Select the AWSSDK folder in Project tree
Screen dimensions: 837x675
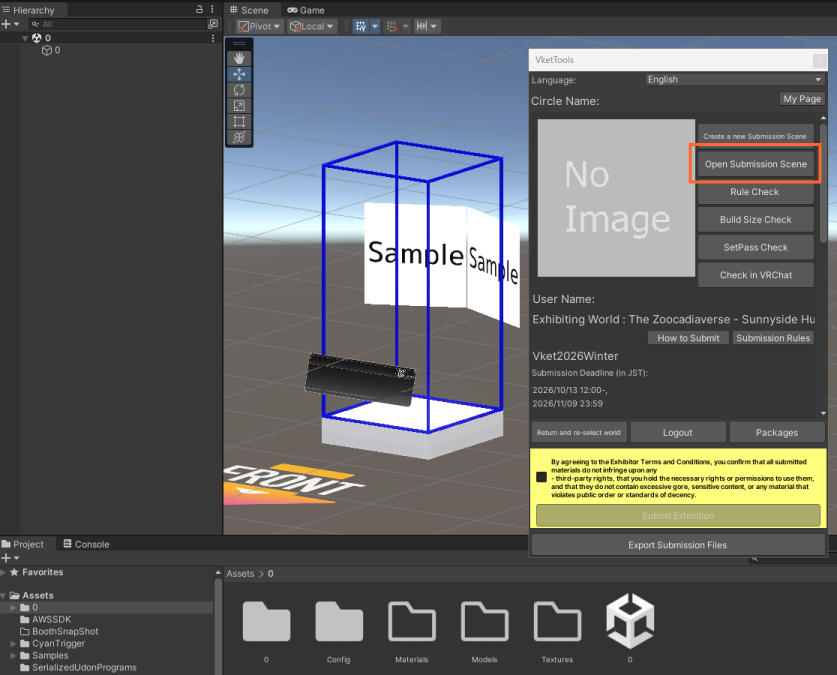pos(45,620)
